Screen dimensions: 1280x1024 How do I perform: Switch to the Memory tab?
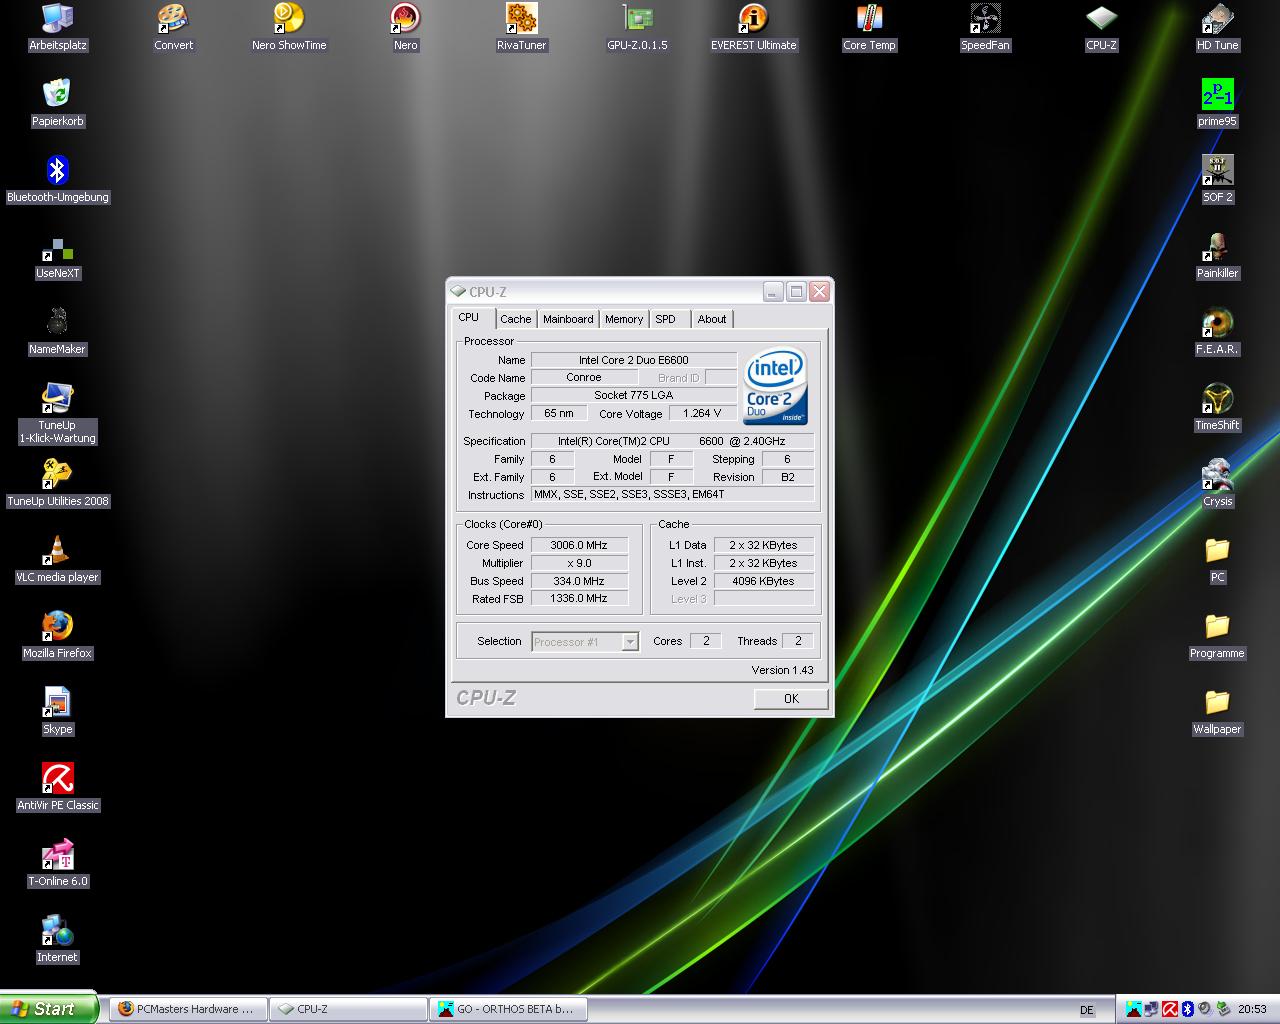[x=624, y=319]
